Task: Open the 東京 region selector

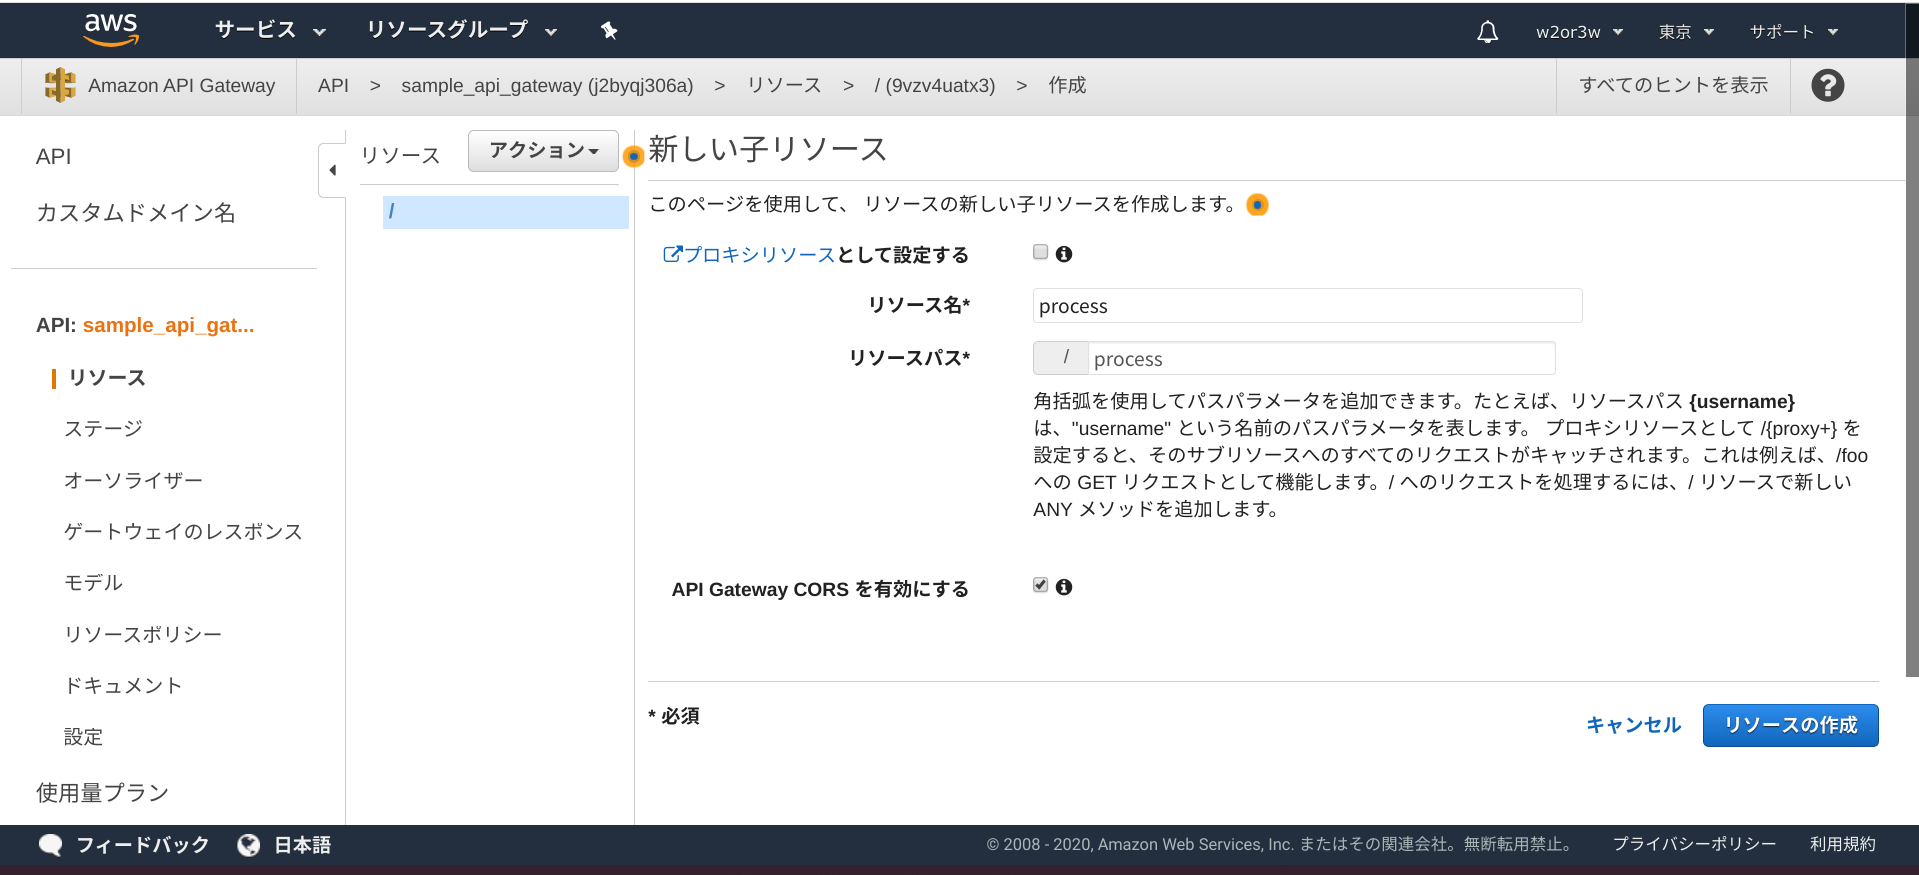Action: [1686, 32]
